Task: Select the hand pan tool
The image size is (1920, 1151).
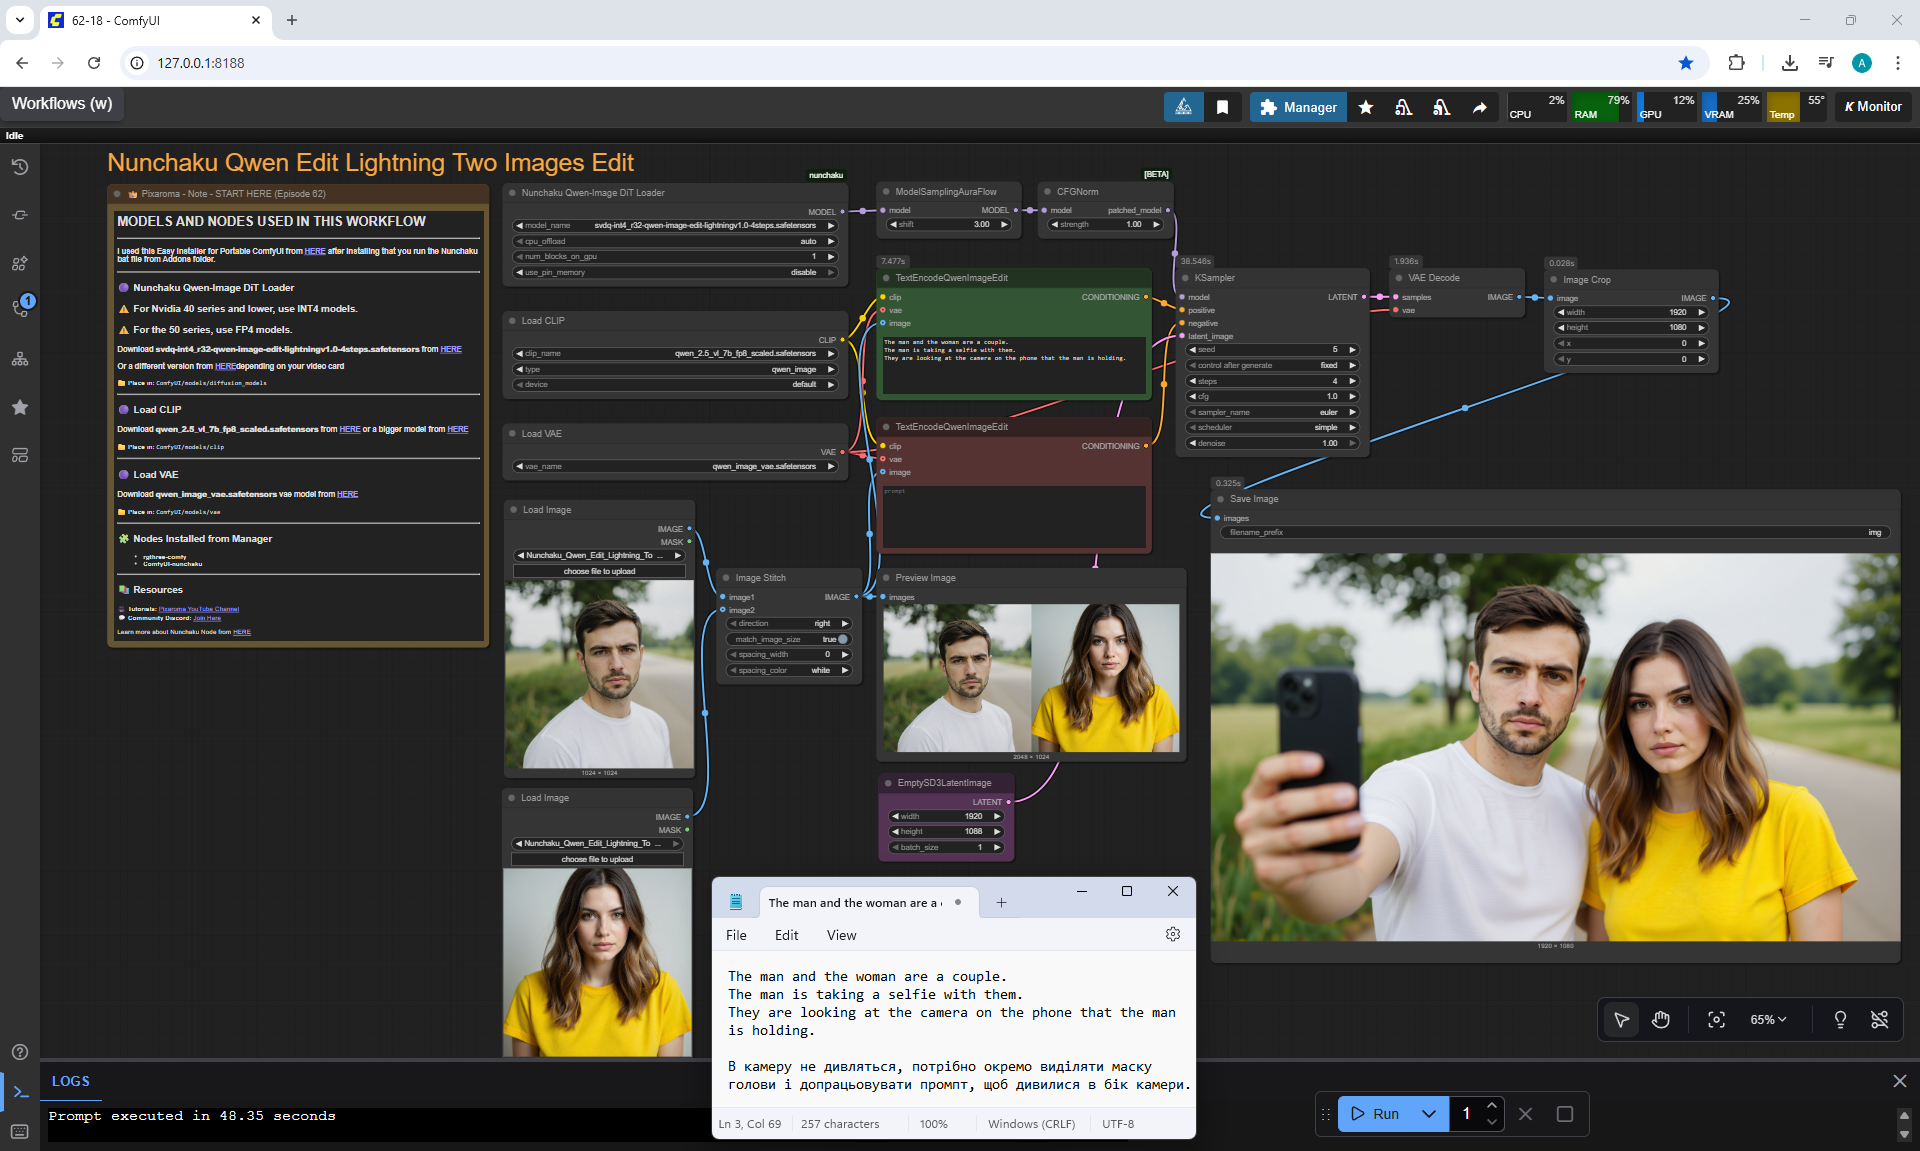Action: tap(1661, 1019)
